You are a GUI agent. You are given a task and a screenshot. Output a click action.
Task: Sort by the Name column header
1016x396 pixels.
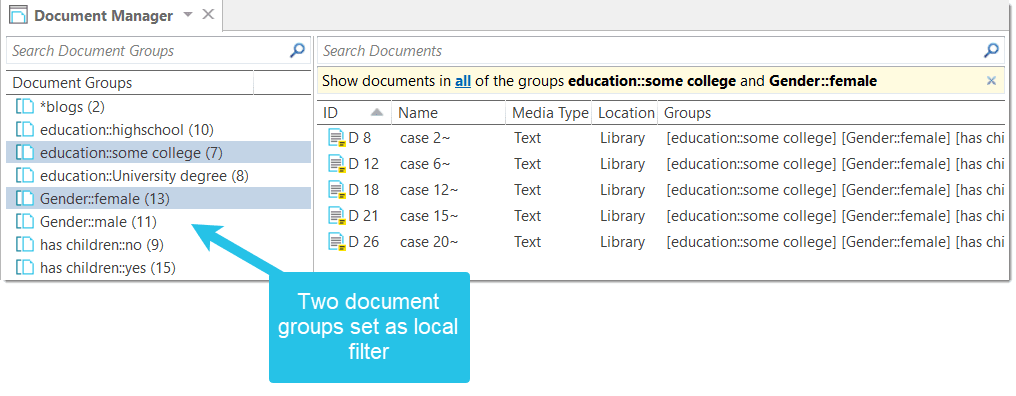point(448,113)
